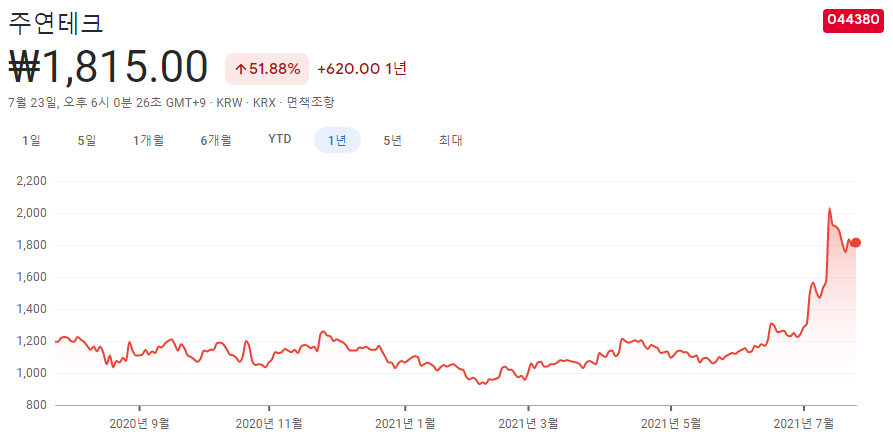Select the 1일 time range tab
This screenshot has width=893, height=444.
pos(31,141)
